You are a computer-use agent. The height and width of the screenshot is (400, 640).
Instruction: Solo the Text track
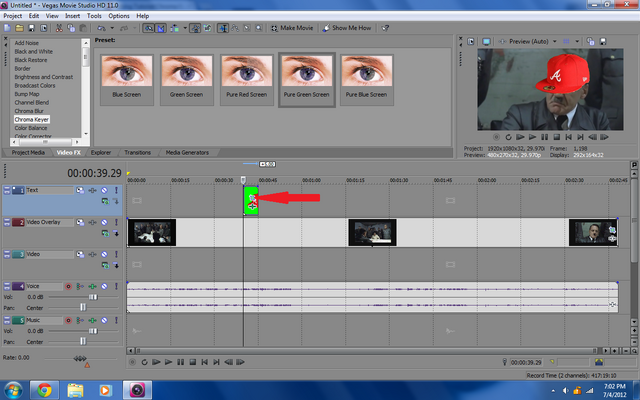(116, 190)
